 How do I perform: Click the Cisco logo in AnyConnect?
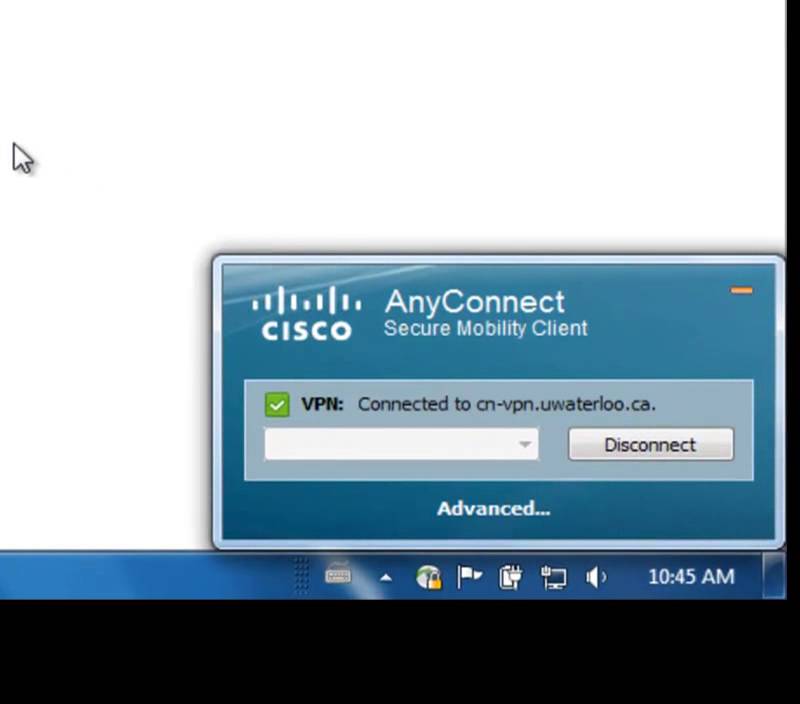coord(307,313)
